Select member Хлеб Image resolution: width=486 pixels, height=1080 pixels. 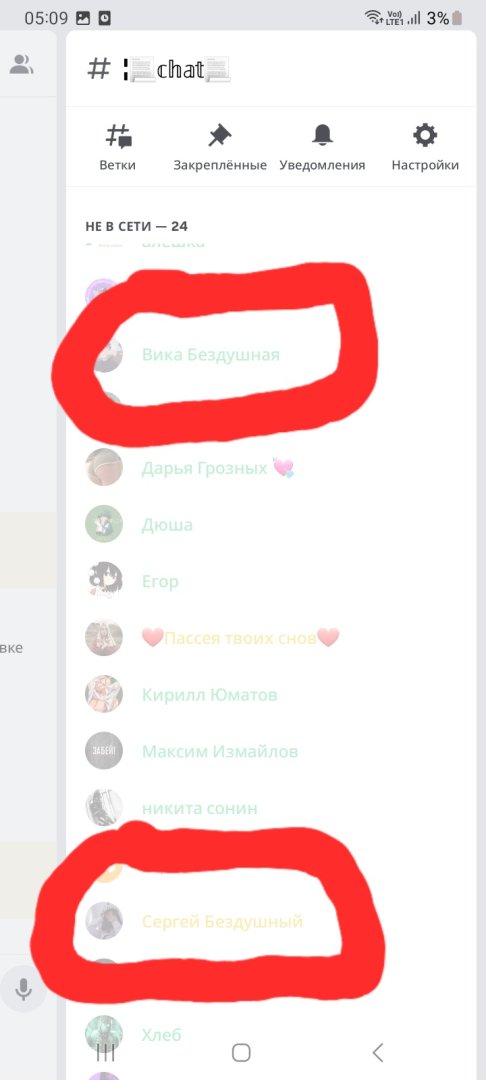click(273, 1034)
